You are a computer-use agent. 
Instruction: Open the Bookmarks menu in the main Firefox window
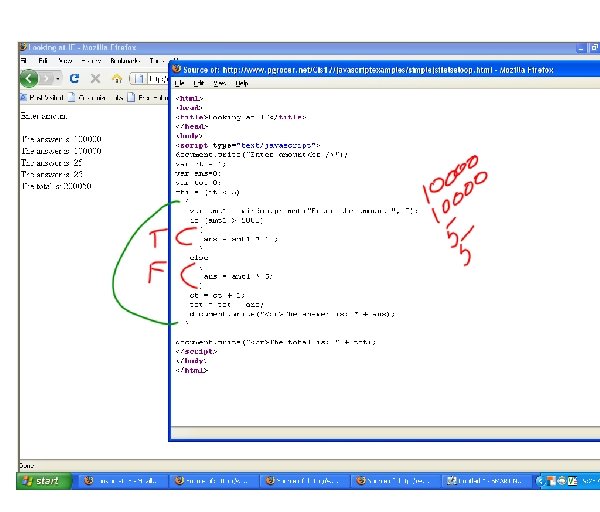(x=125, y=60)
